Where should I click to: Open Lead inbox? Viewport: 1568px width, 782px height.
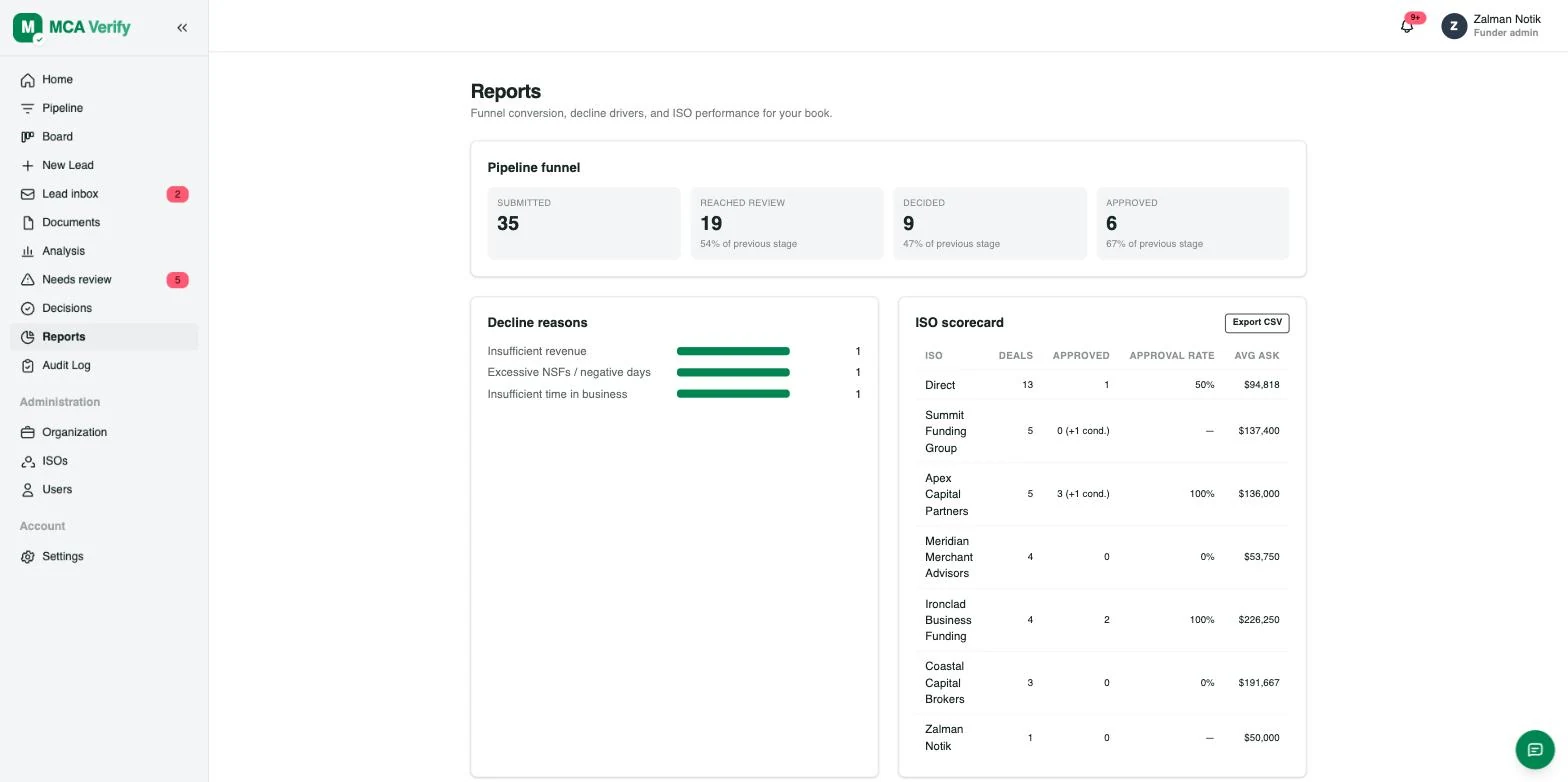104,194
